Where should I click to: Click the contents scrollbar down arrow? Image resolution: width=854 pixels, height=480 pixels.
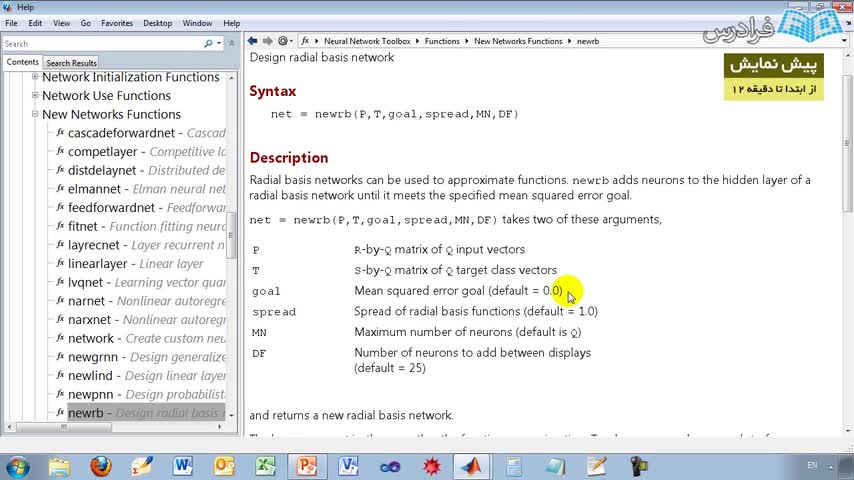(x=231, y=415)
